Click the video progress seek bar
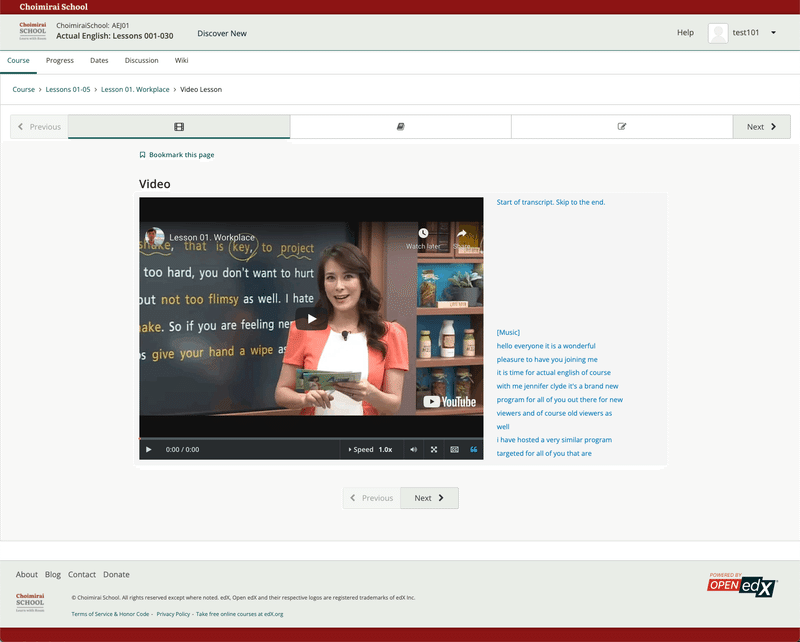 pos(311,438)
